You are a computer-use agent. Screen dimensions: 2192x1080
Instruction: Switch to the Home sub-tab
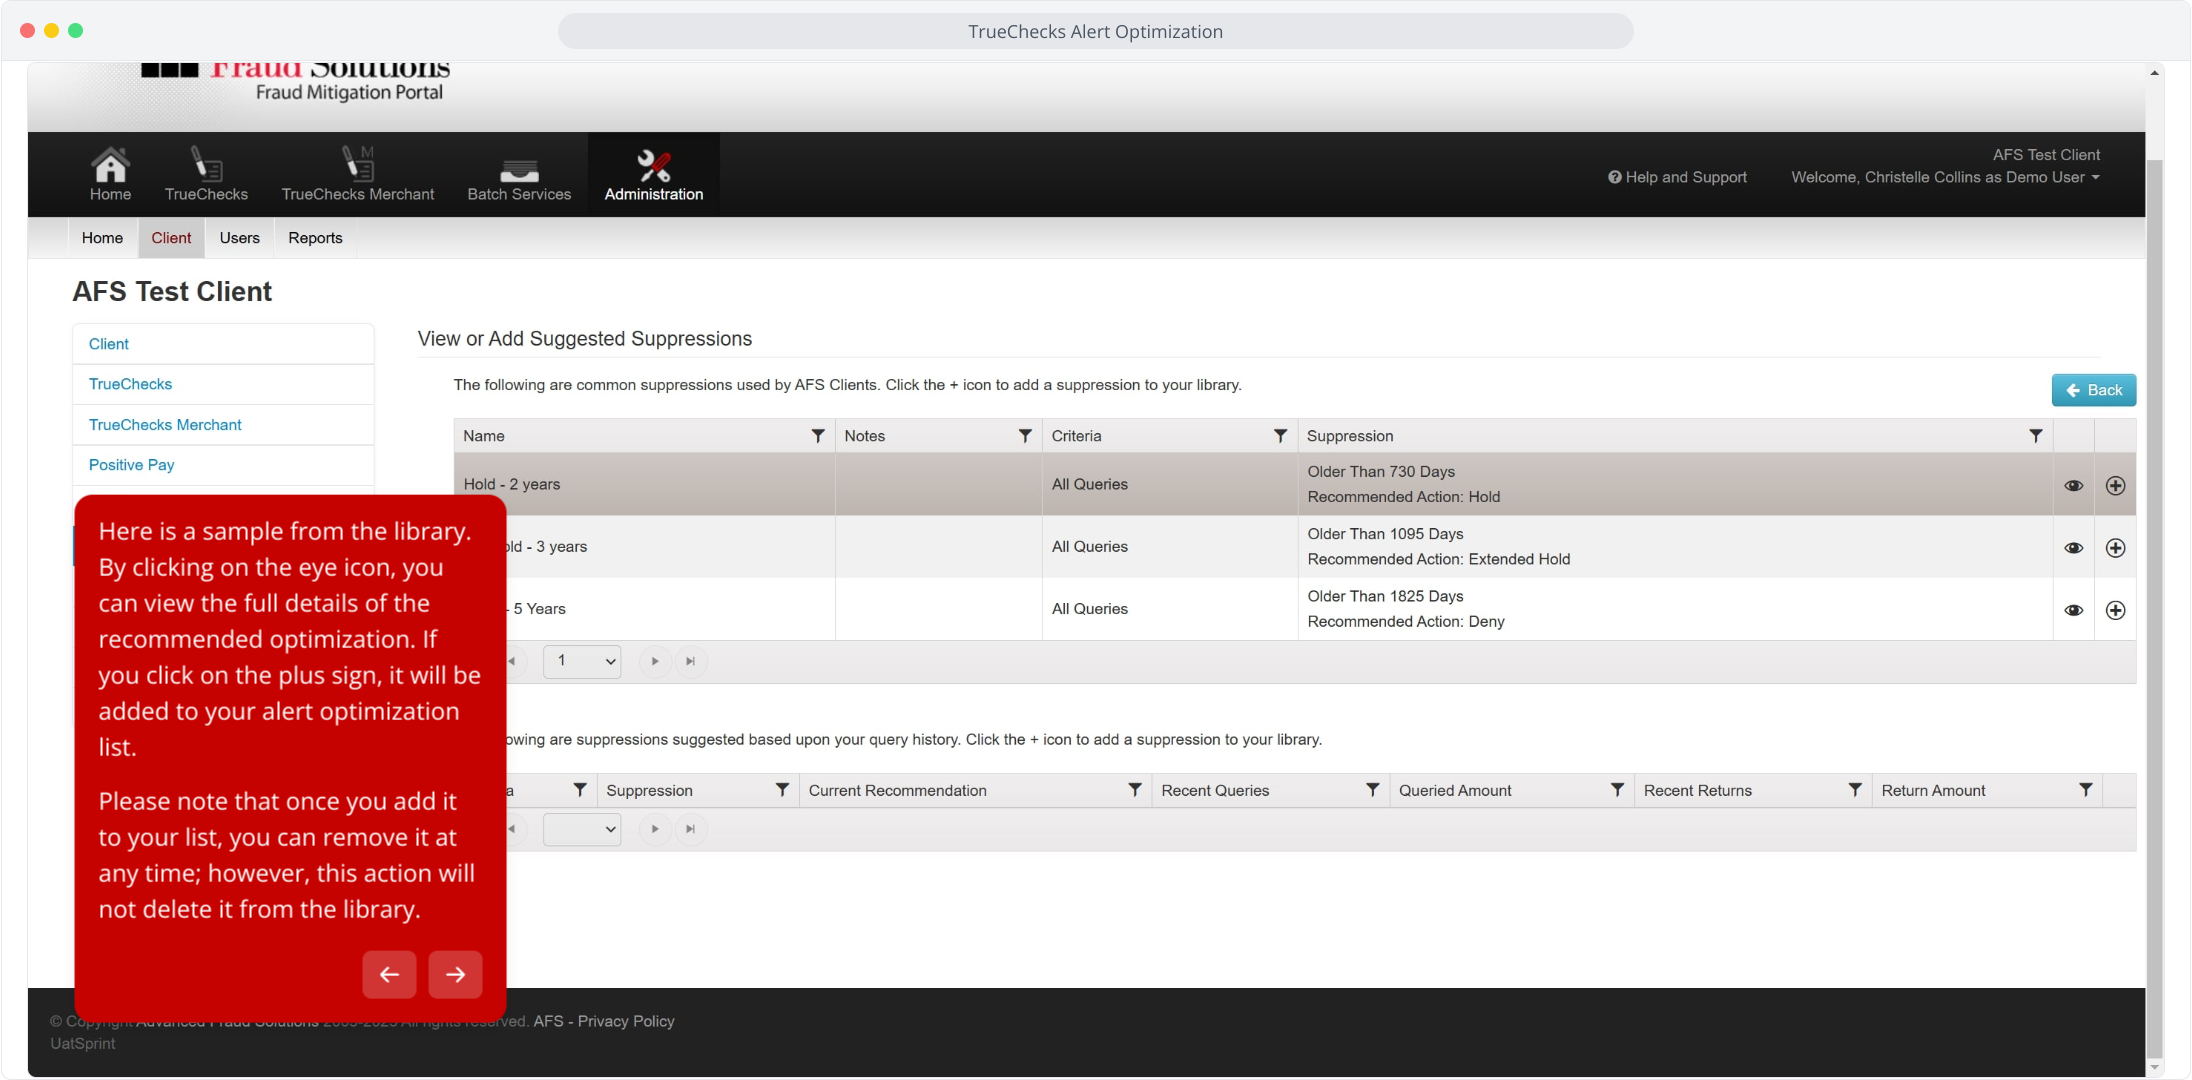click(x=102, y=238)
